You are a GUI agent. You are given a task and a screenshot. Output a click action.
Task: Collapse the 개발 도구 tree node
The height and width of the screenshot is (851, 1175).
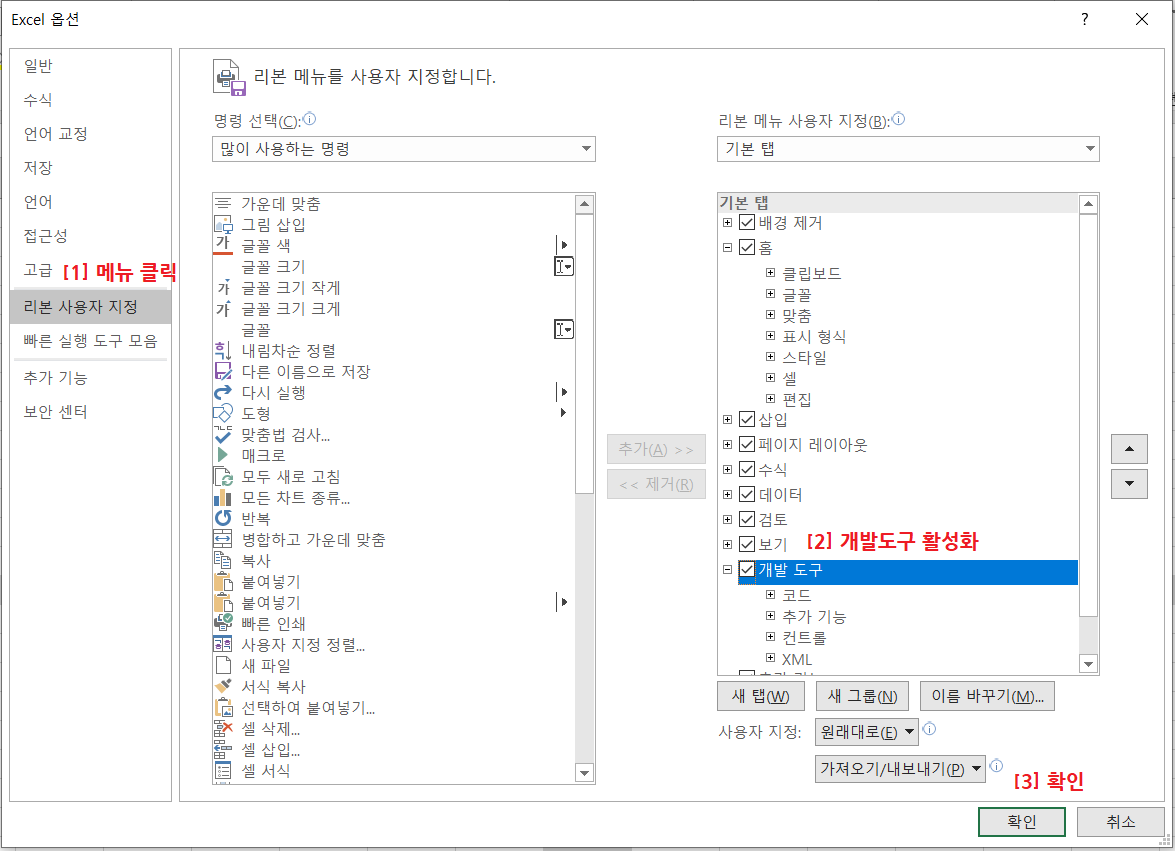pos(727,569)
